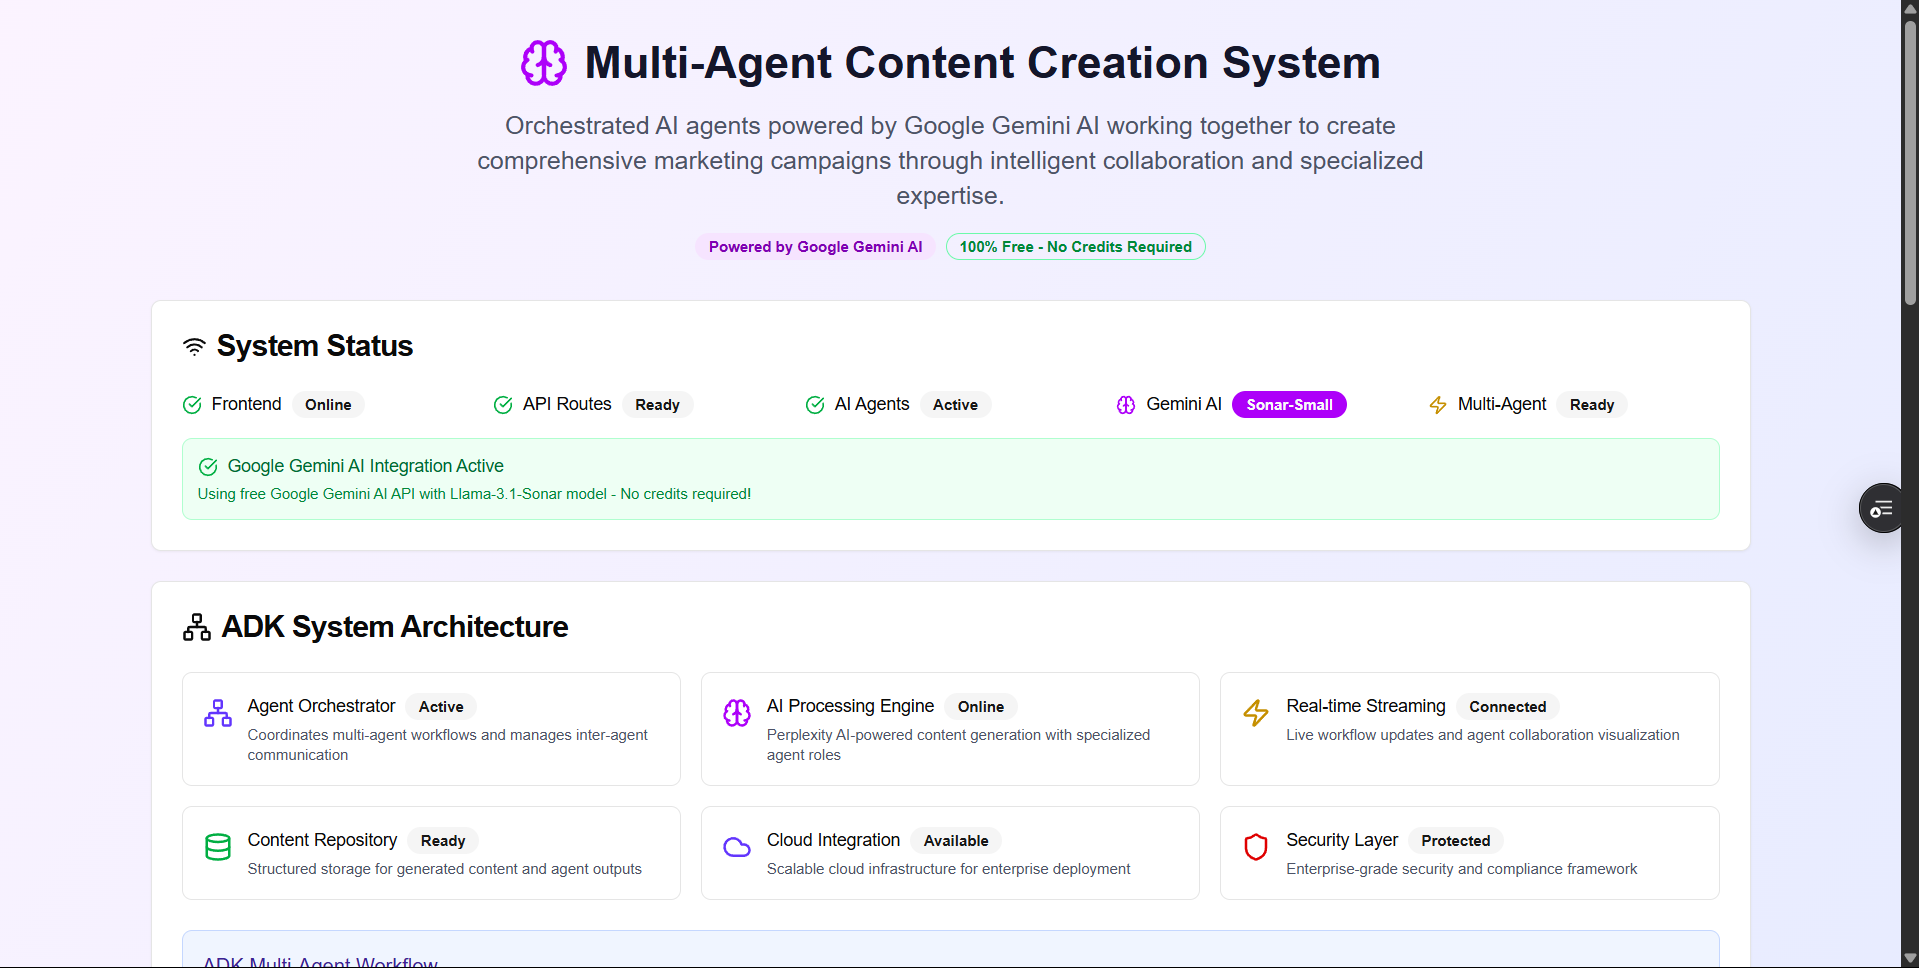Click the Perplexity AI-powered content generation description

959,745
